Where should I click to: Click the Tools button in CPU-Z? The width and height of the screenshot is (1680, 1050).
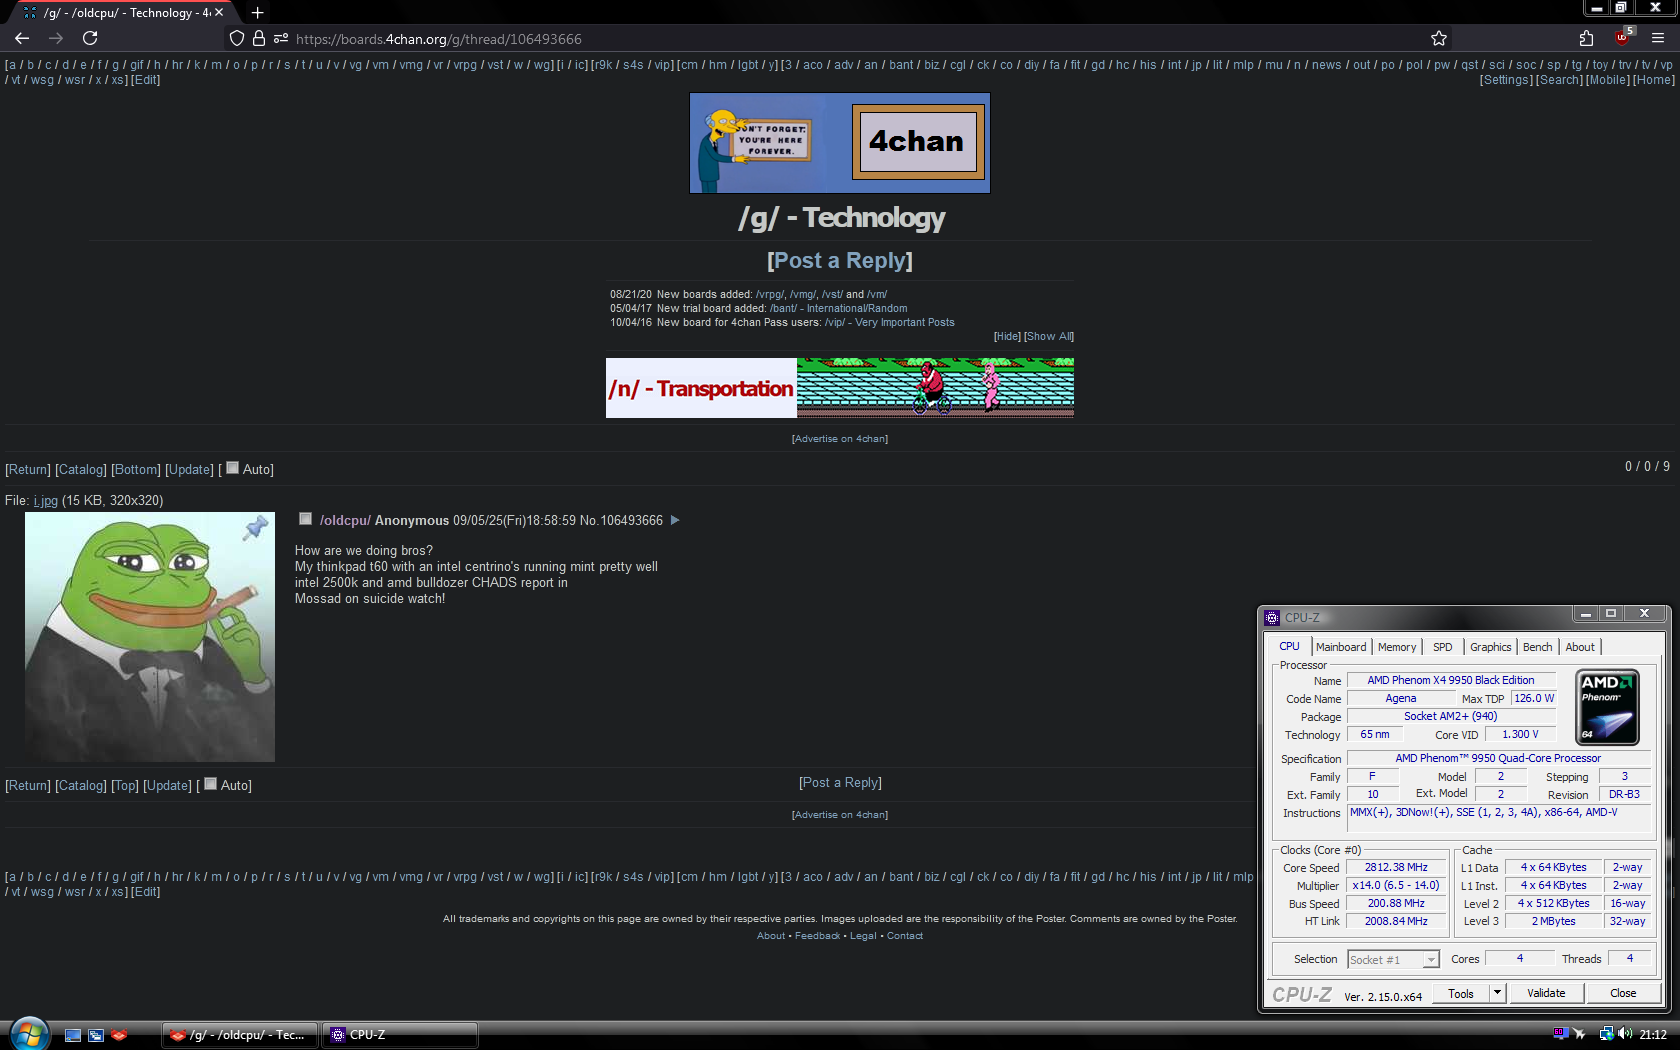[x=1461, y=993]
